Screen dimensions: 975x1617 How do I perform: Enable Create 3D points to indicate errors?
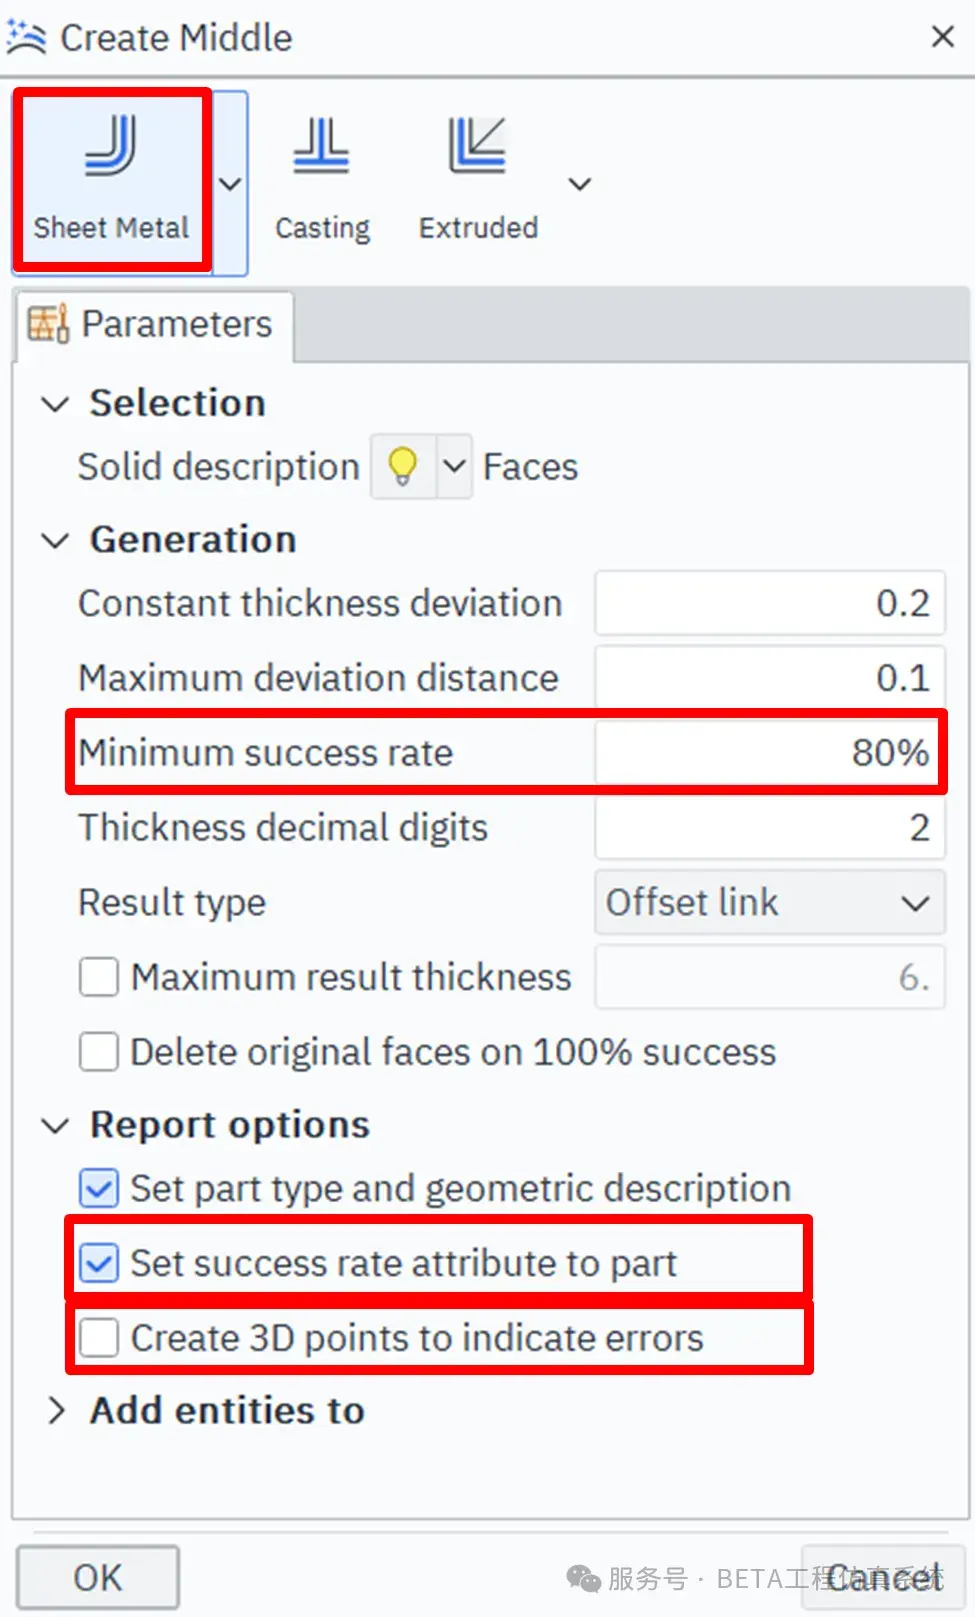coord(99,1338)
